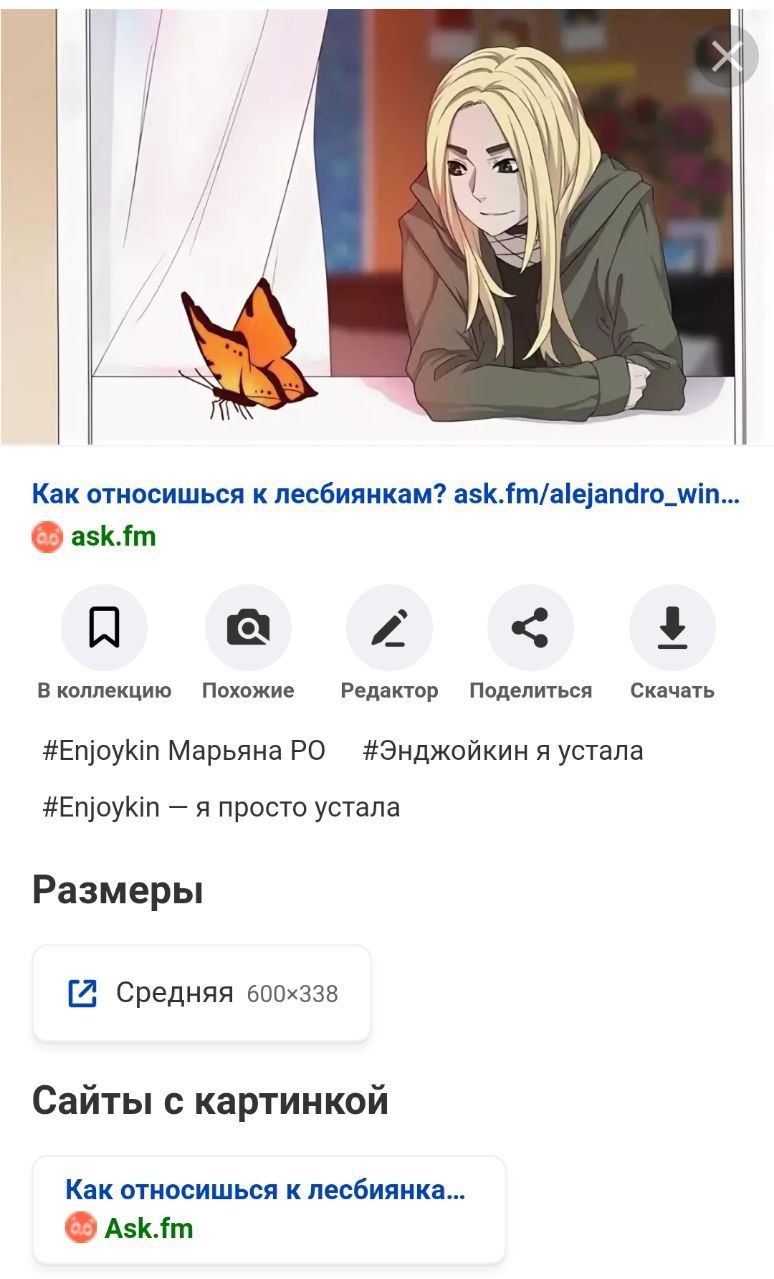The width and height of the screenshot is (774, 1279).
Task: Open the editor pencil icon
Action: tap(389, 628)
